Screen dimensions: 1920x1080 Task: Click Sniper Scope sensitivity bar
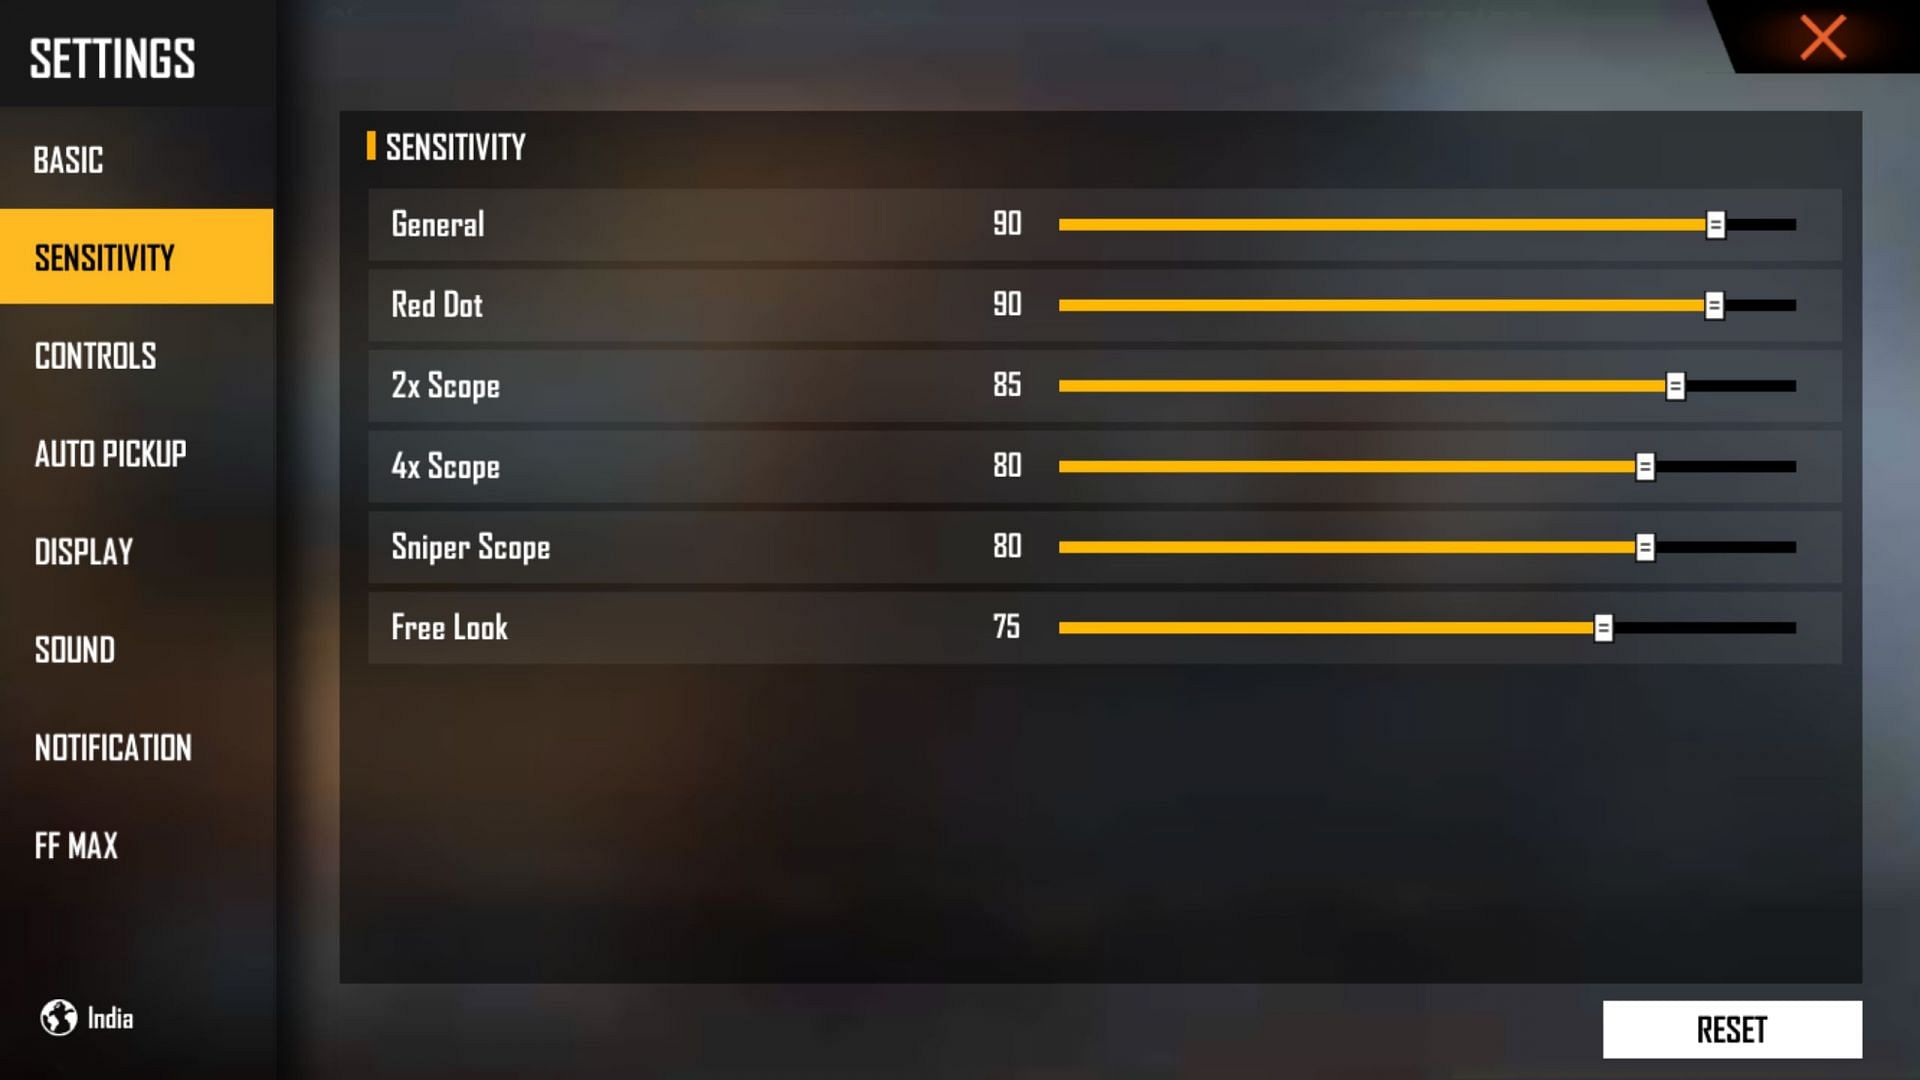pos(1424,547)
